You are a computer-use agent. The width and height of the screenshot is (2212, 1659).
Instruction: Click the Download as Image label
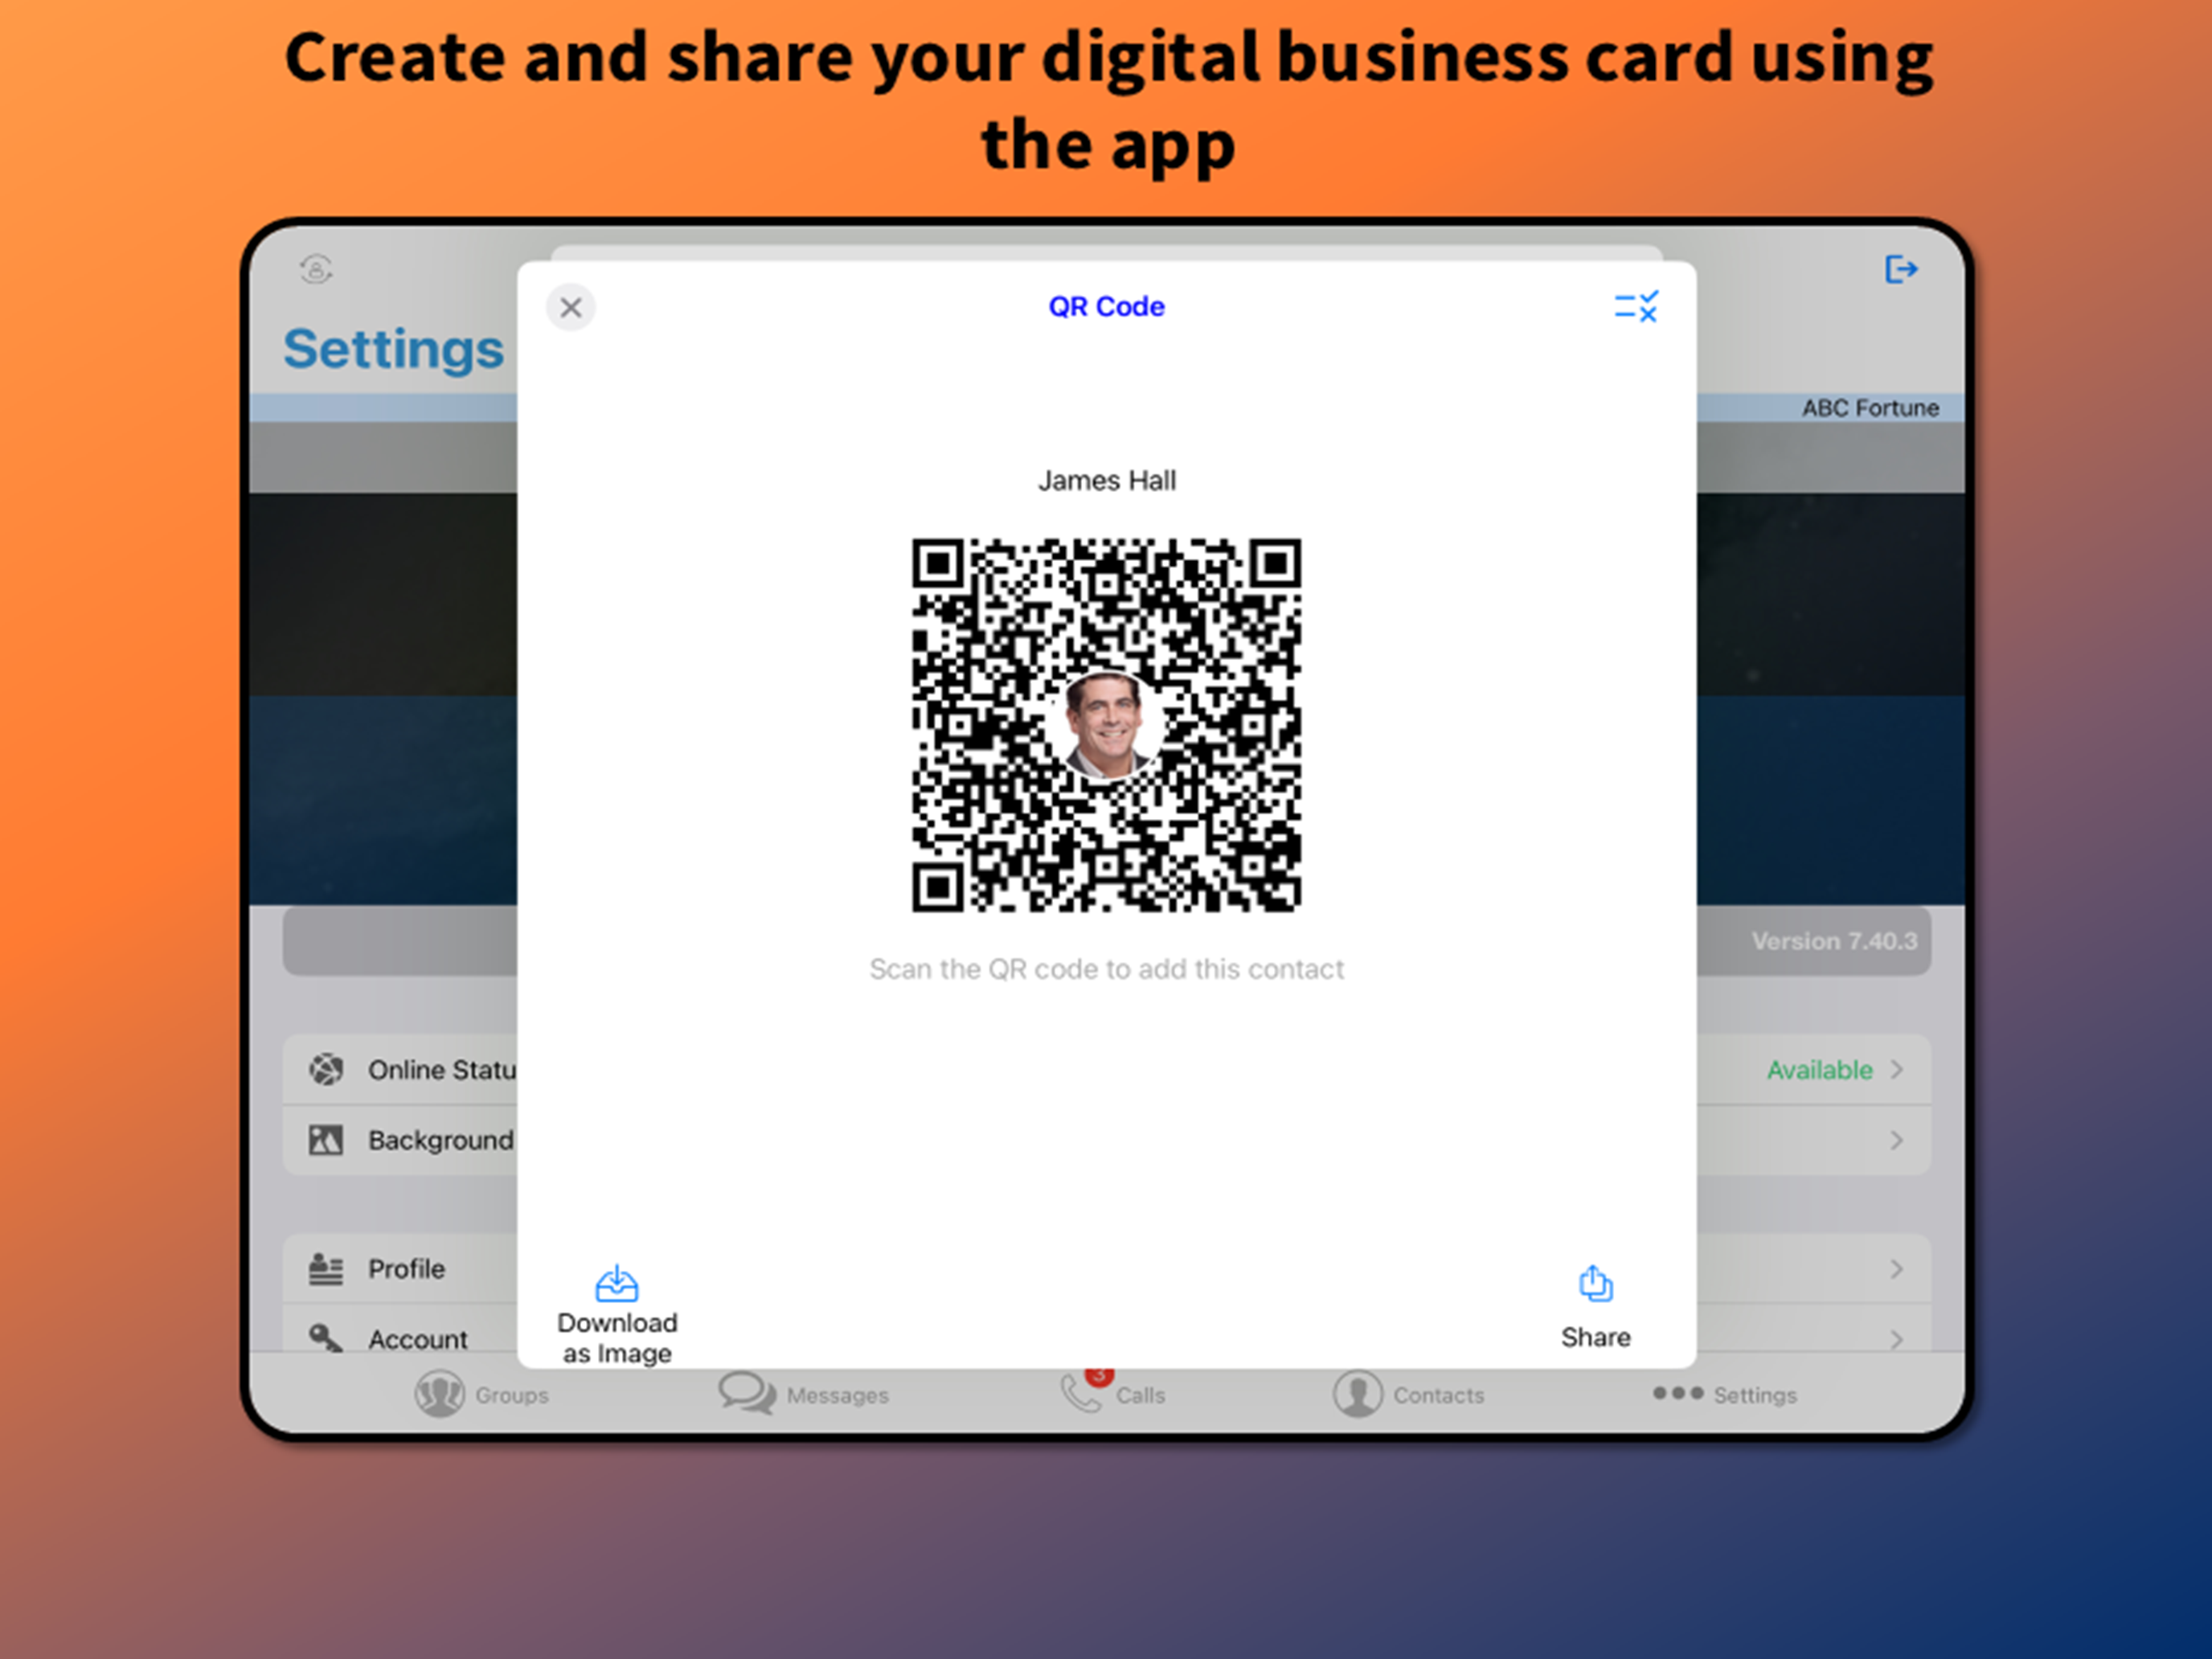click(x=617, y=1337)
